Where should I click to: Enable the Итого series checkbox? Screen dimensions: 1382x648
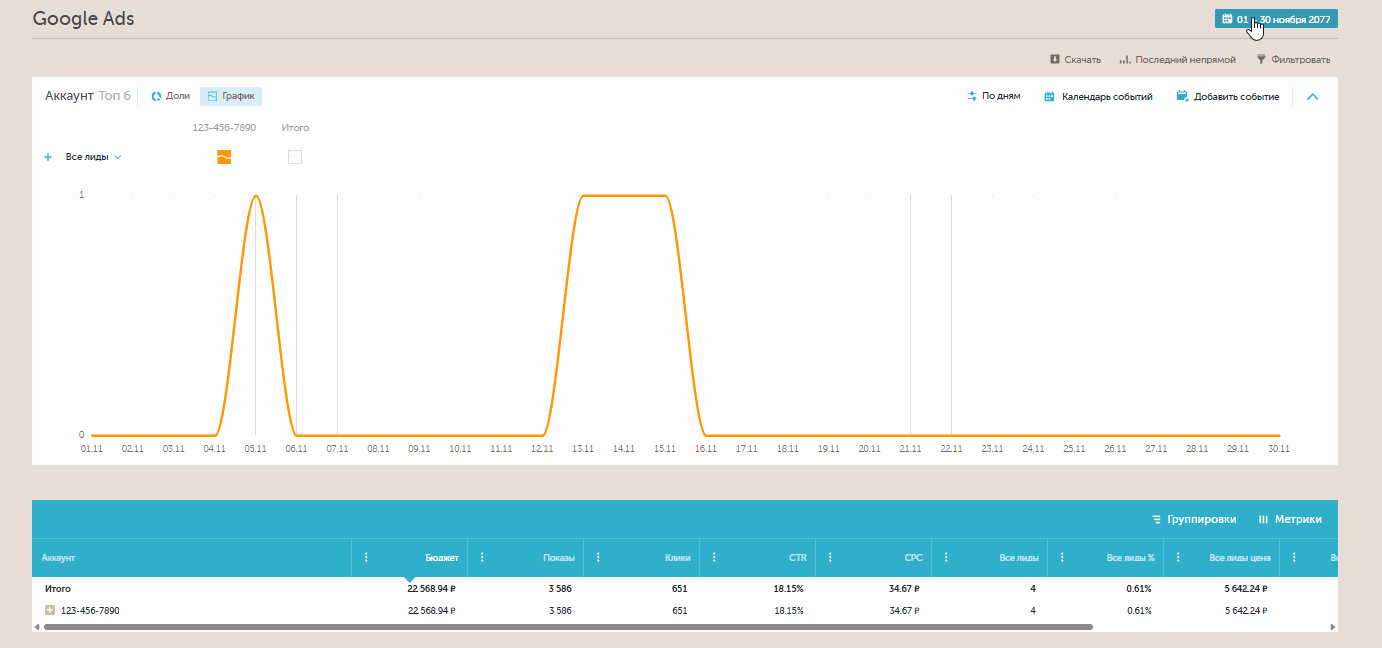coord(295,157)
